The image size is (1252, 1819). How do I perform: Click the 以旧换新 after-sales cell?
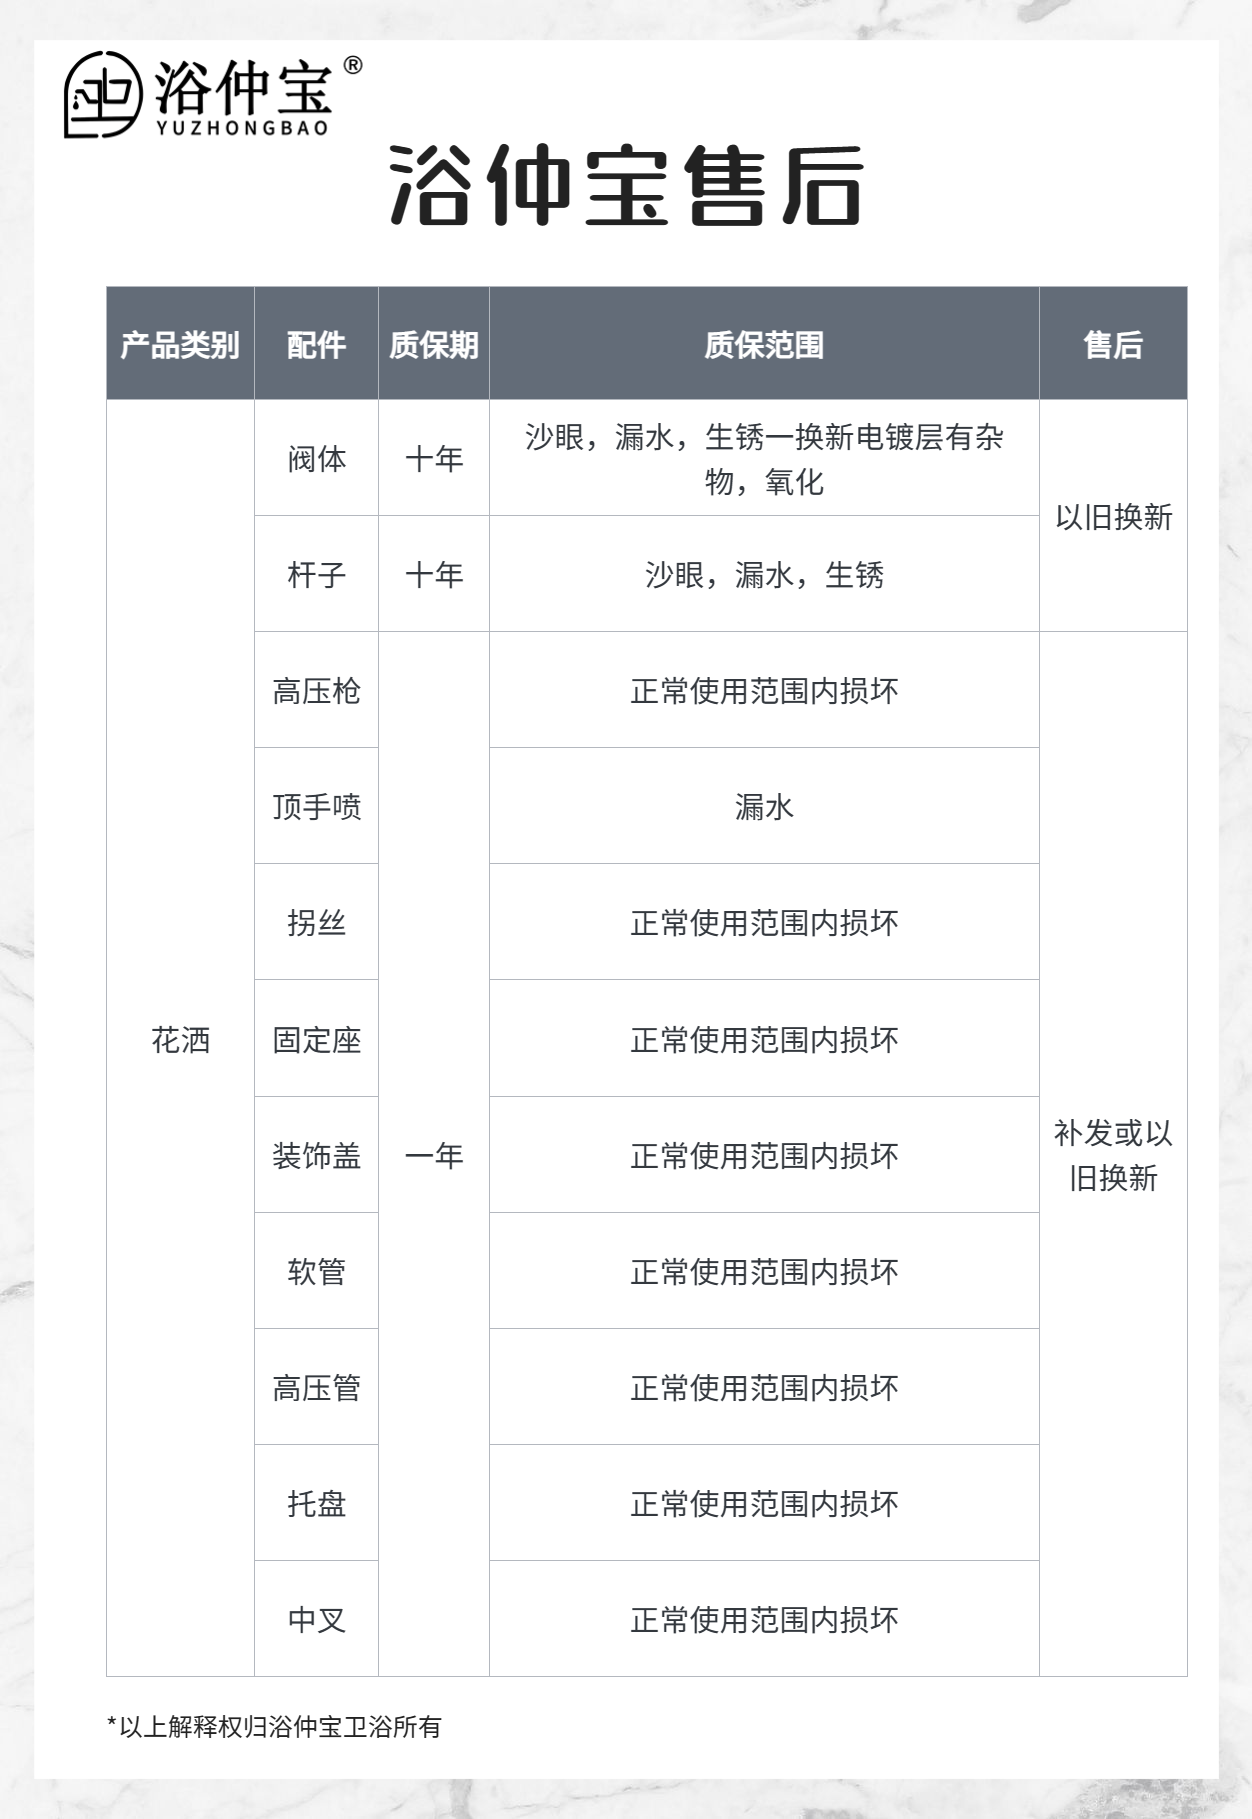click(1113, 517)
